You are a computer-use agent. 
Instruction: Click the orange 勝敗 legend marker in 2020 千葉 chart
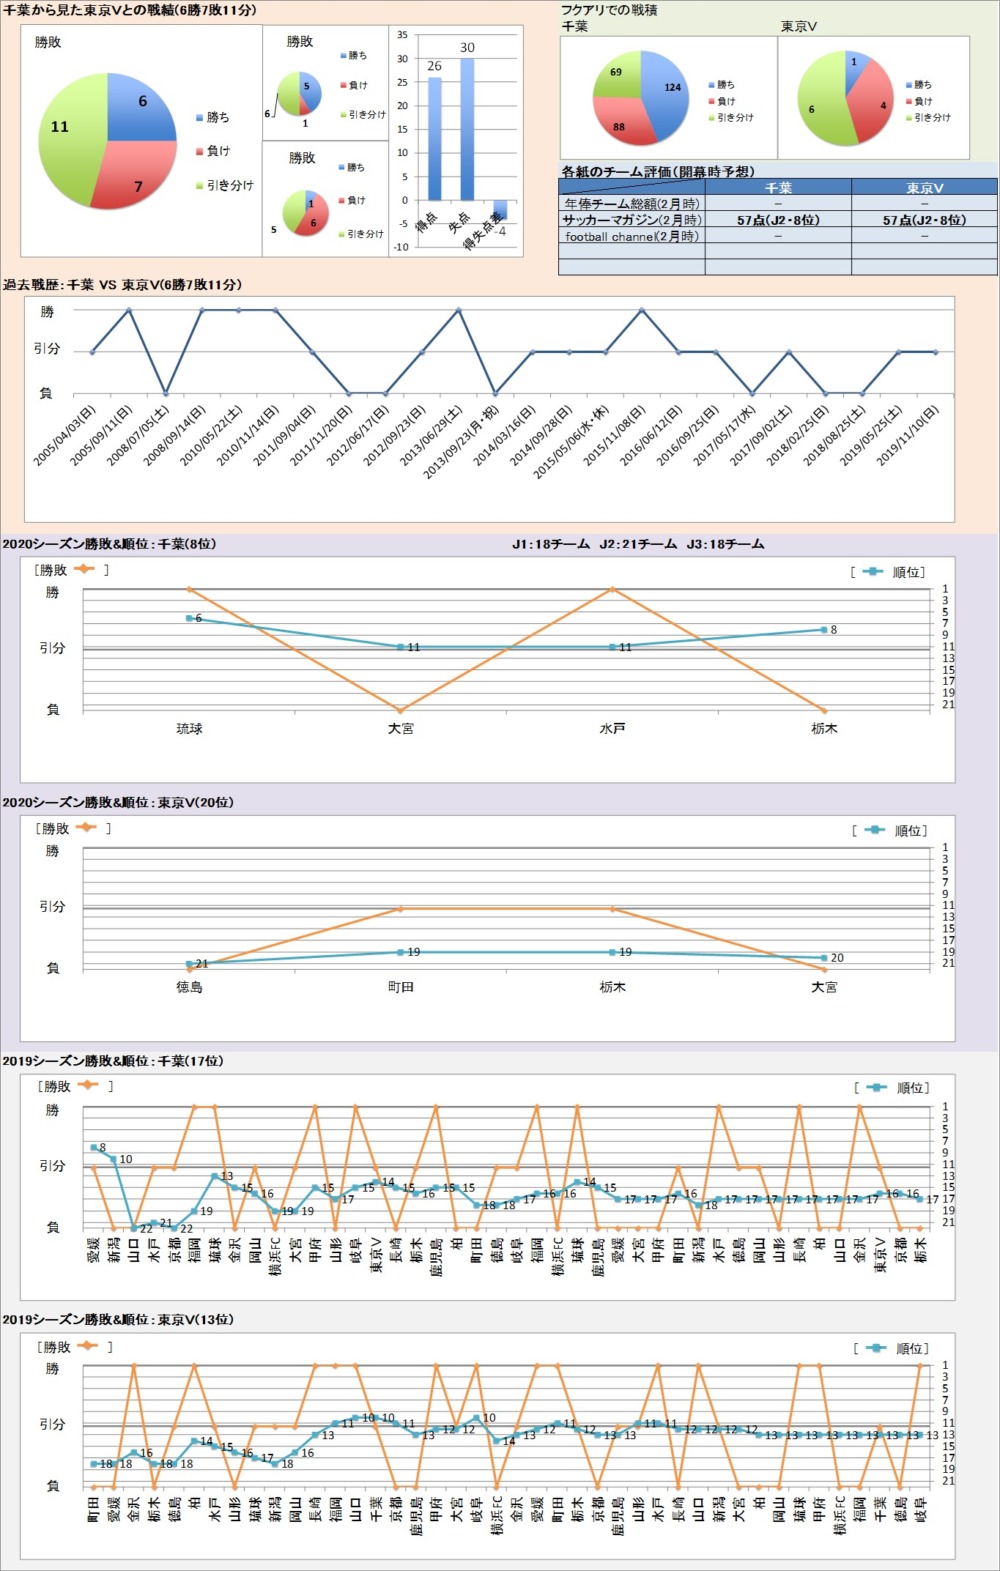(x=84, y=569)
